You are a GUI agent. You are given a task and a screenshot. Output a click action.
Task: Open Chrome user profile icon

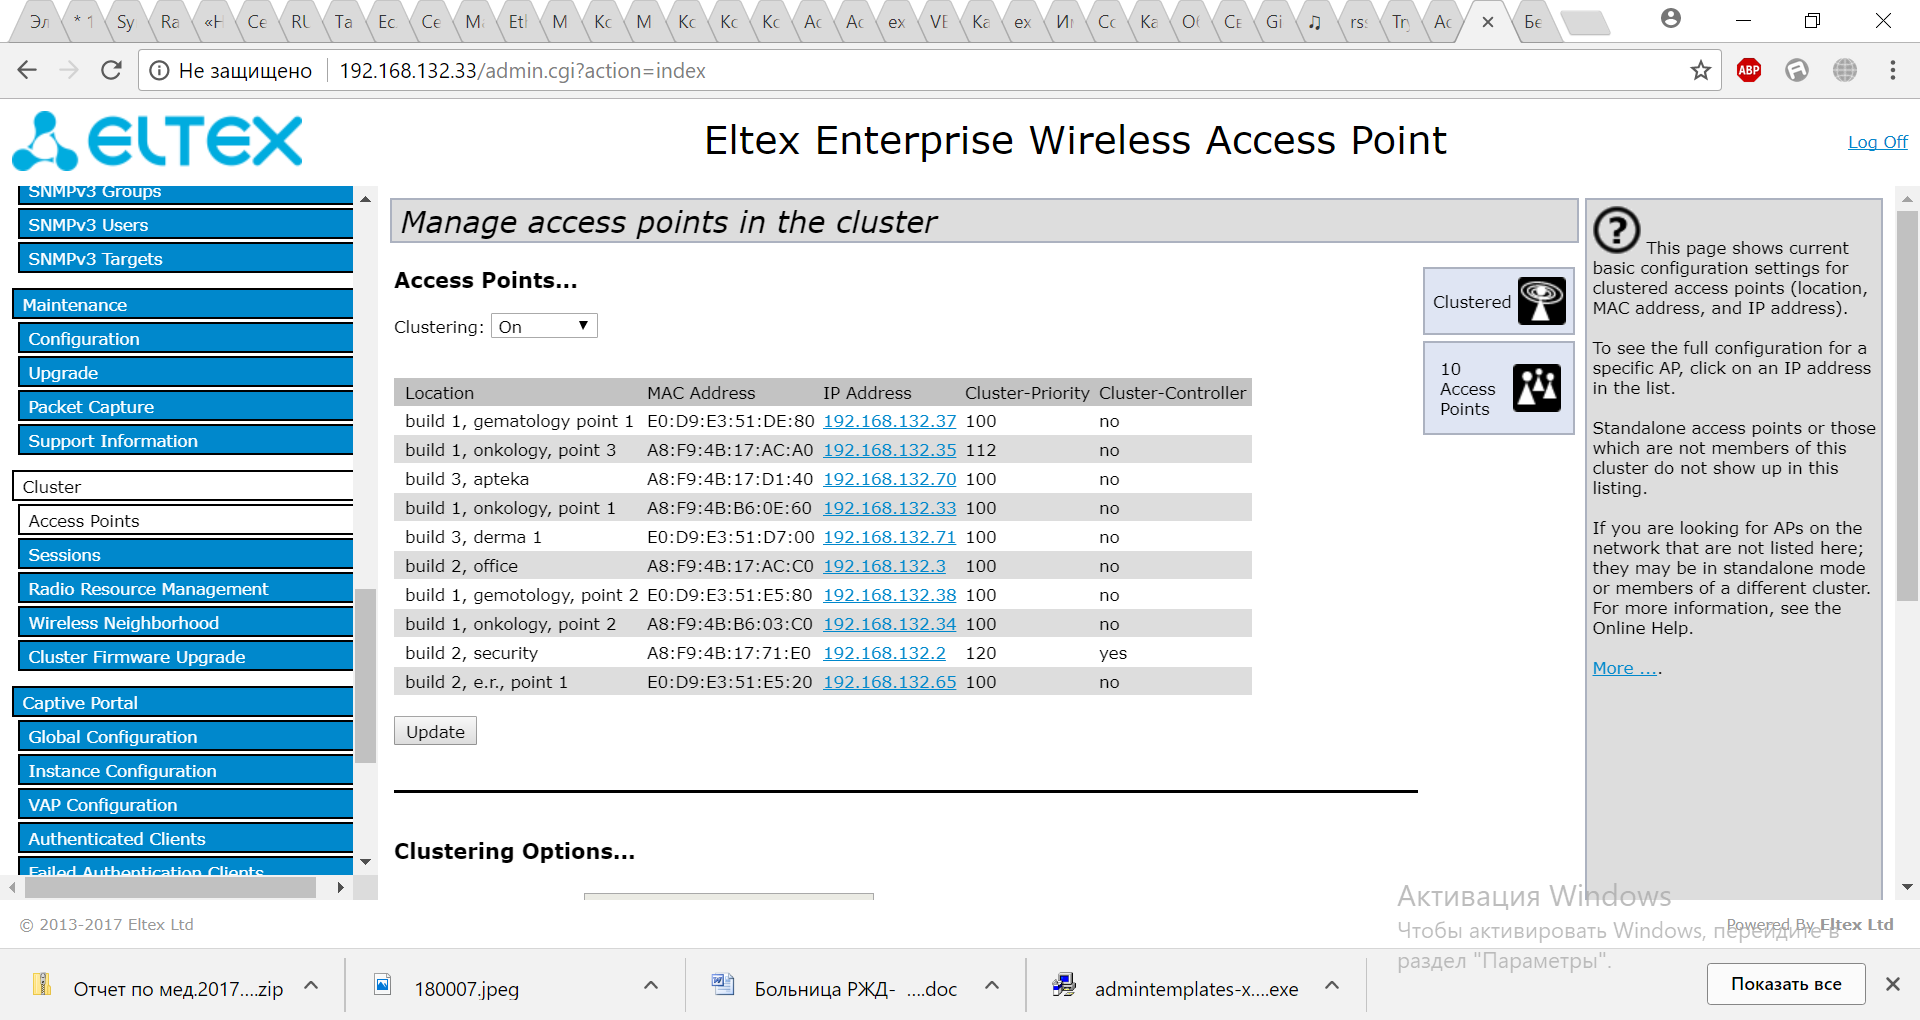(x=1670, y=19)
